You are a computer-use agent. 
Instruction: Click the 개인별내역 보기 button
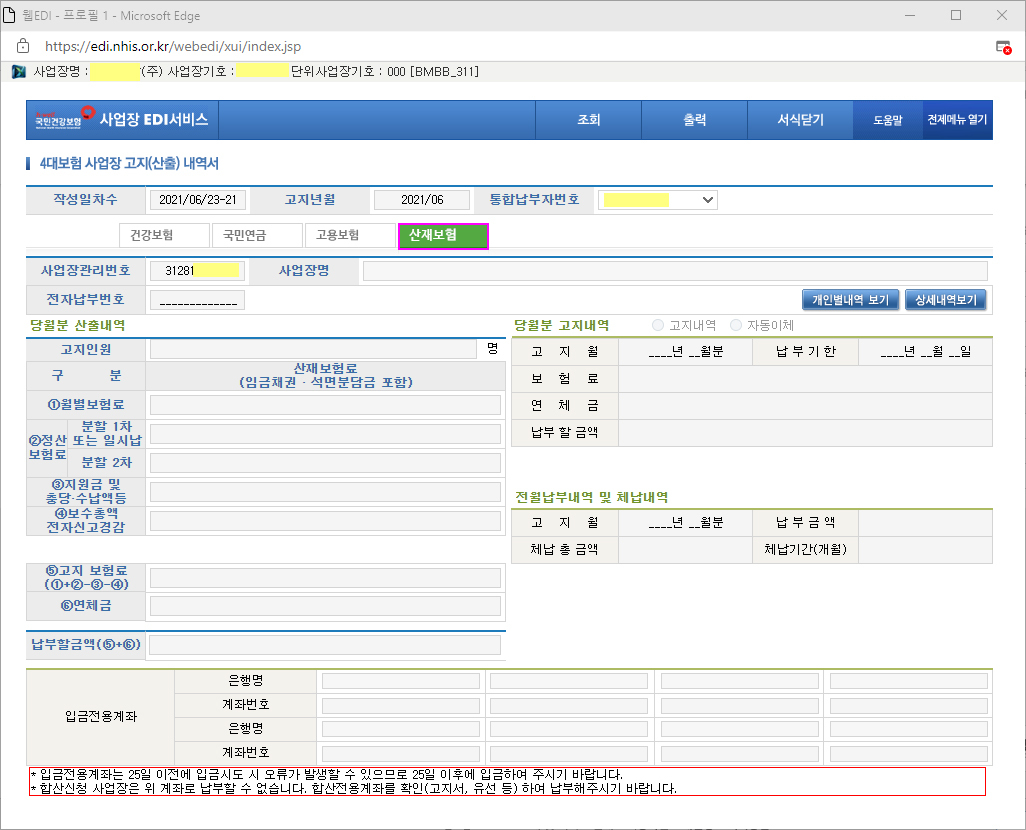[x=850, y=300]
